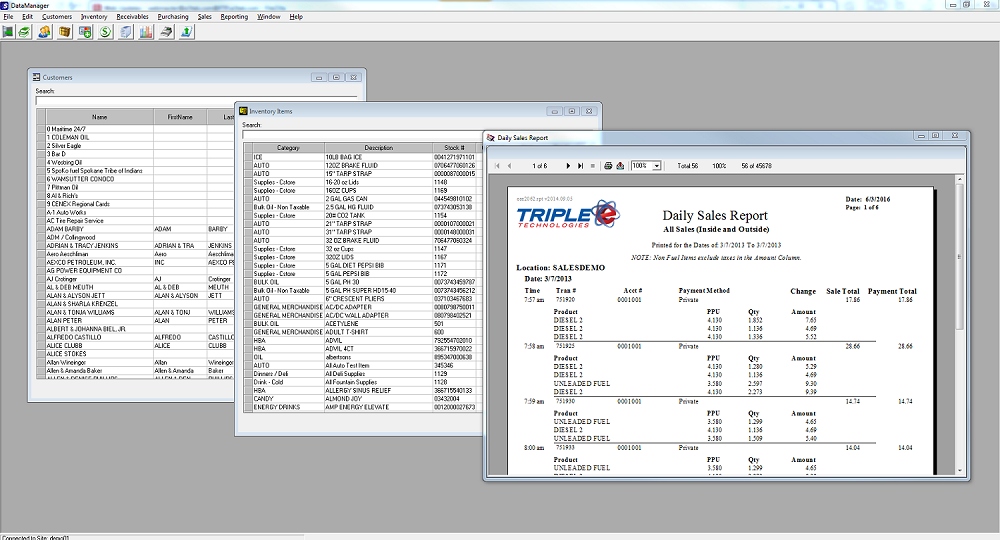Minimize the Inventory Items window
Screen dimensions: 1000x540
point(555,111)
